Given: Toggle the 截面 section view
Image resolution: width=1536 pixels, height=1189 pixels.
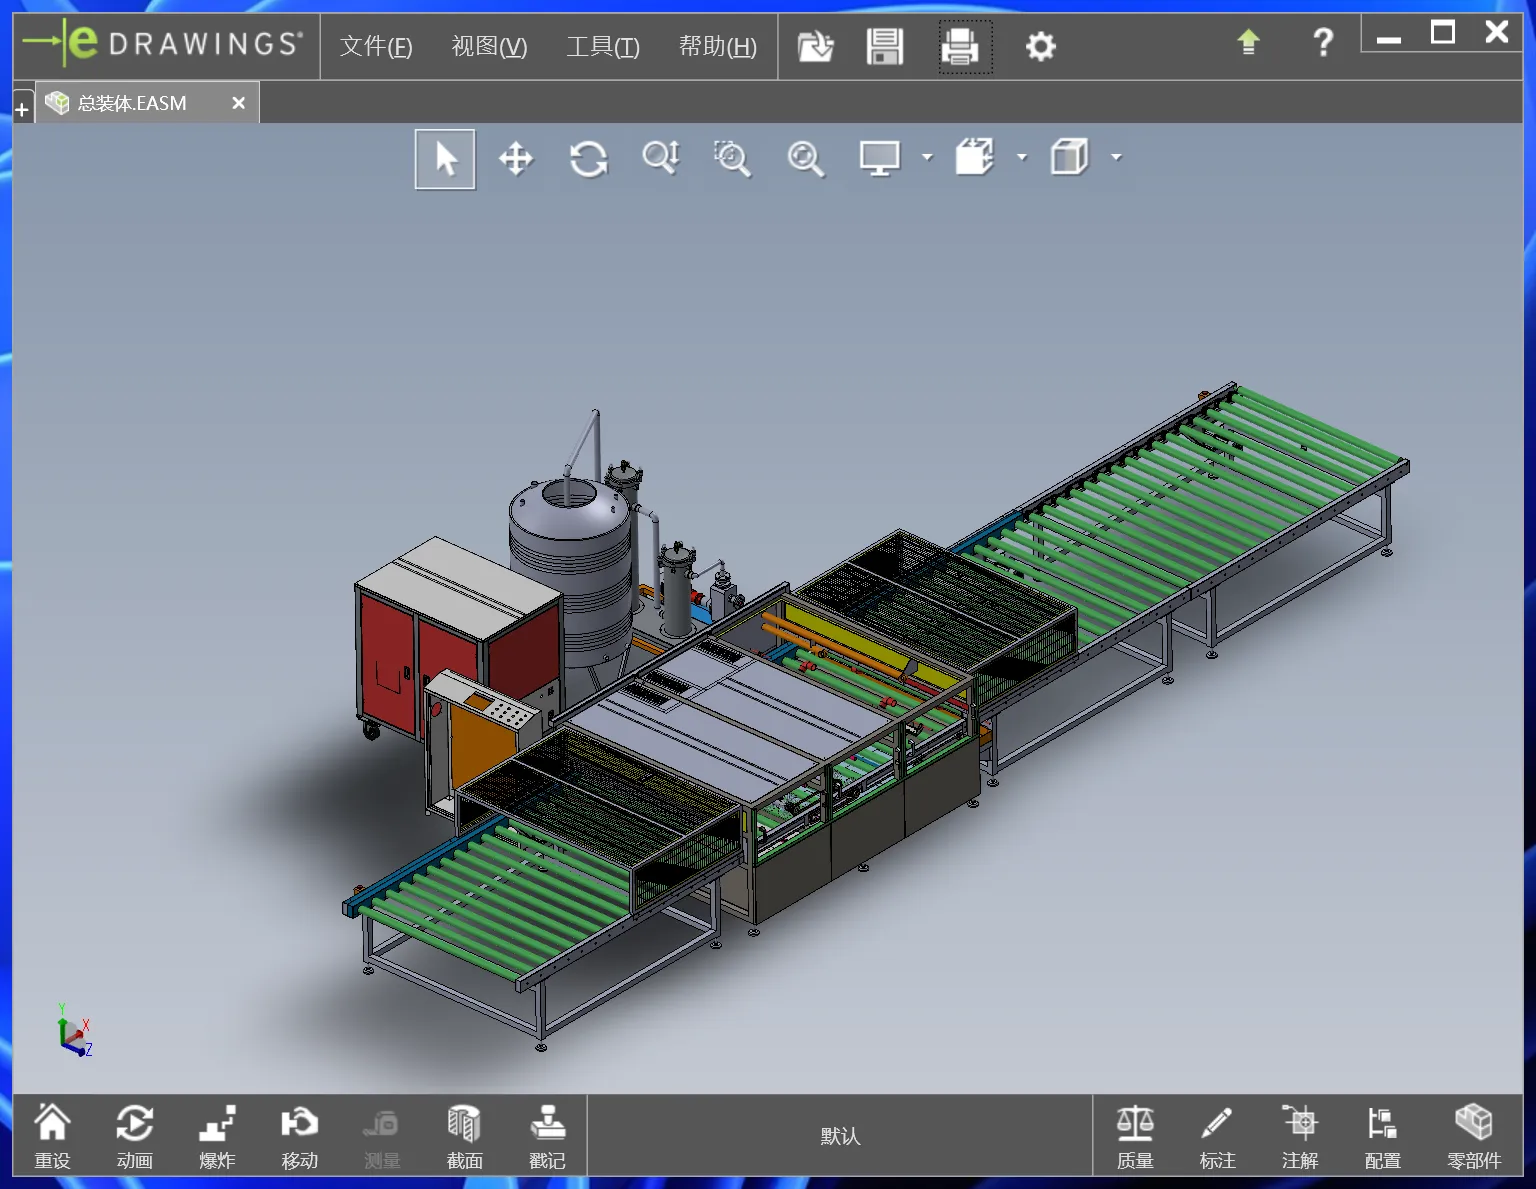Looking at the screenshot, I should click(x=464, y=1136).
